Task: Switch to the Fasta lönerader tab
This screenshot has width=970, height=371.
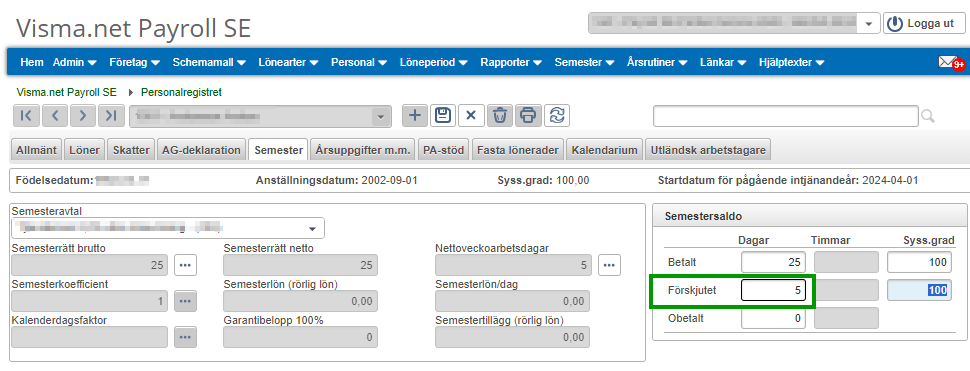Action: pyautogui.click(x=517, y=150)
